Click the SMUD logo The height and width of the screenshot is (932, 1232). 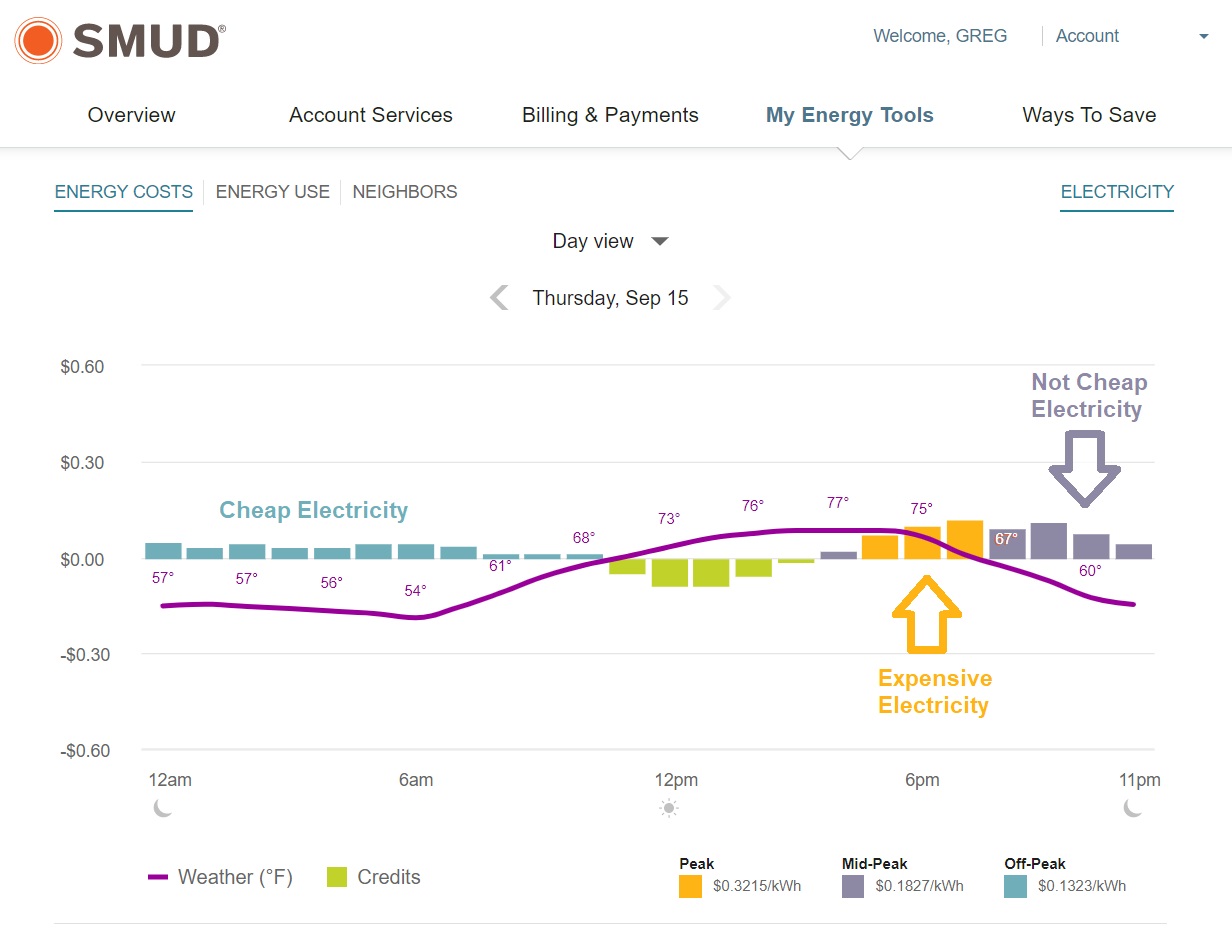[120, 41]
